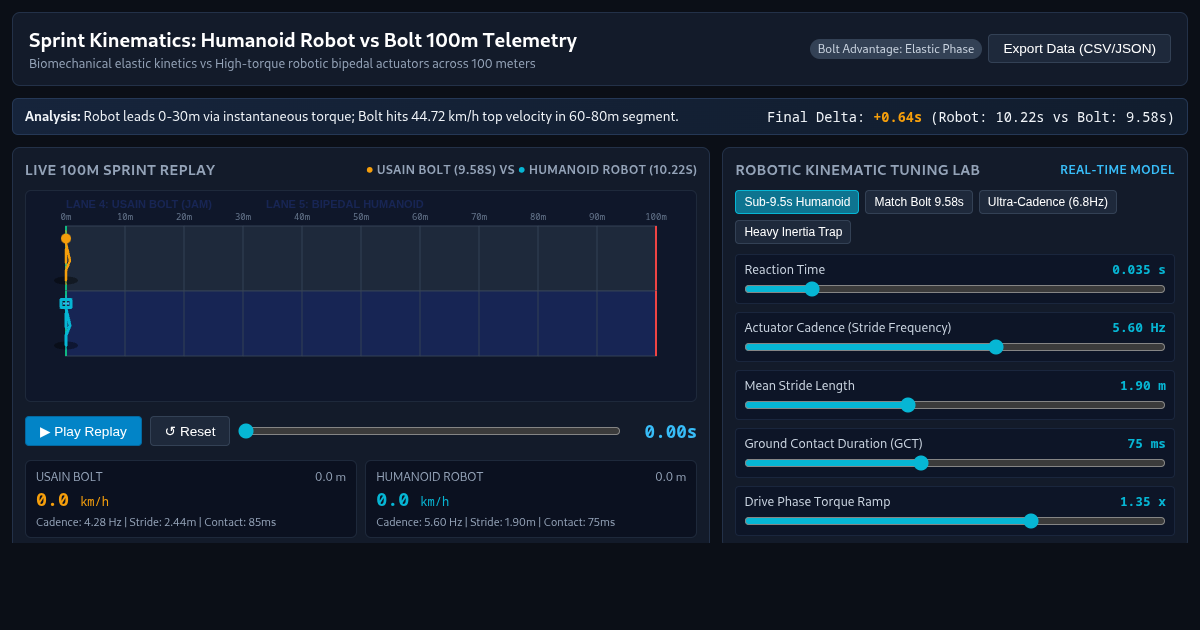Click the Bolt cadence 4.28 Hz stats line

click(156, 522)
